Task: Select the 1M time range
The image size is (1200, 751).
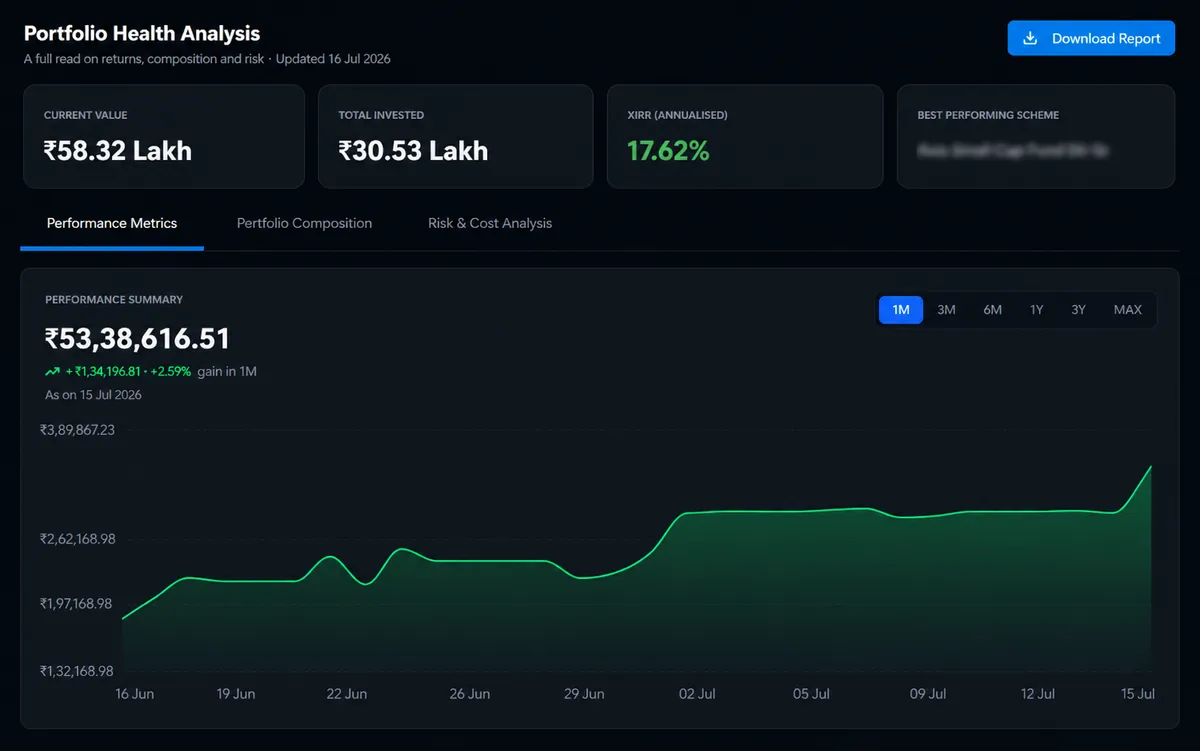Action: pos(901,310)
